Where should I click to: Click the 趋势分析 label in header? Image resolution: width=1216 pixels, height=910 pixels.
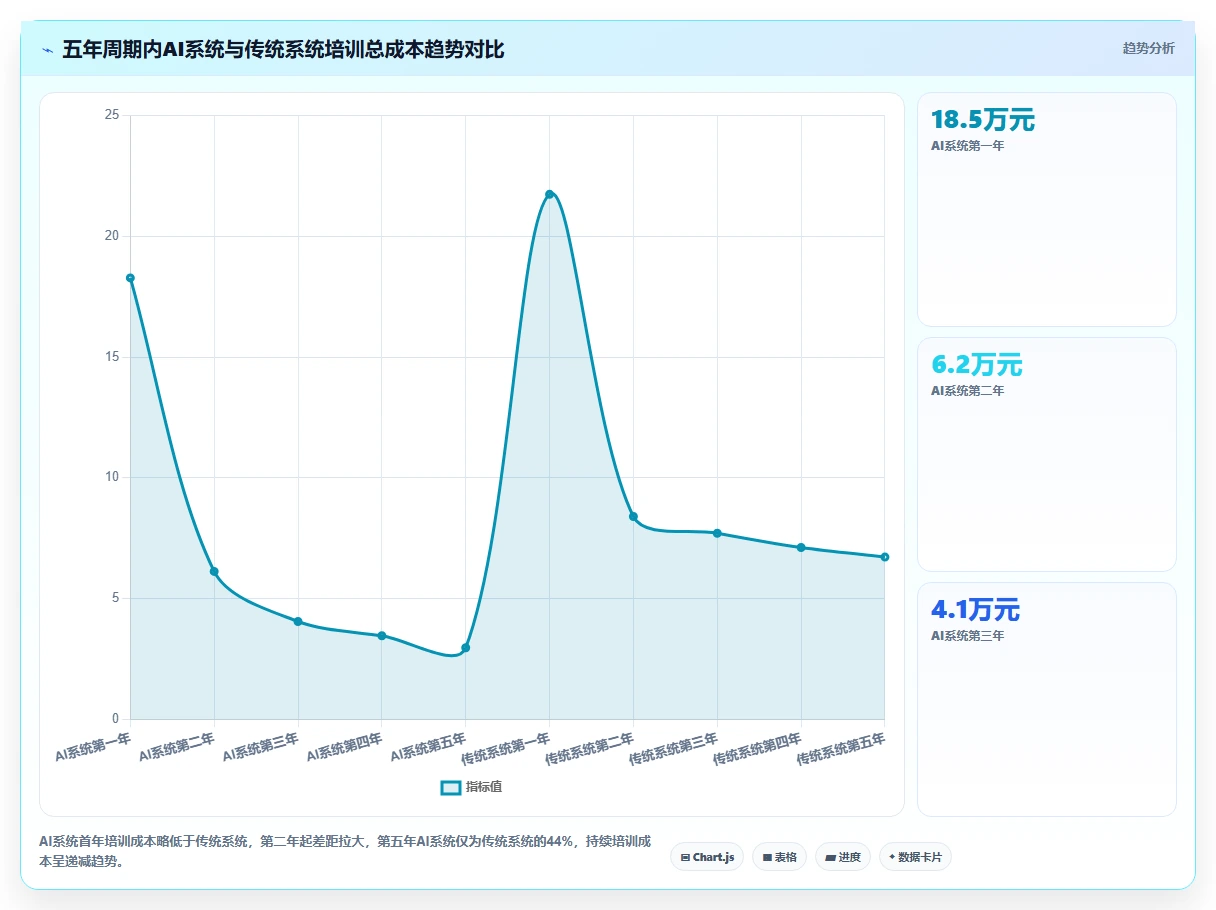(1149, 48)
